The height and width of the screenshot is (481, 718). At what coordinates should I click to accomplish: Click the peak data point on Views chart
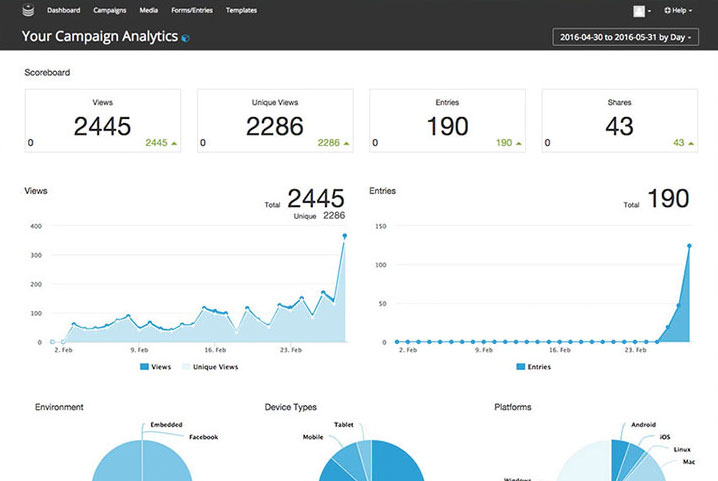[344, 236]
